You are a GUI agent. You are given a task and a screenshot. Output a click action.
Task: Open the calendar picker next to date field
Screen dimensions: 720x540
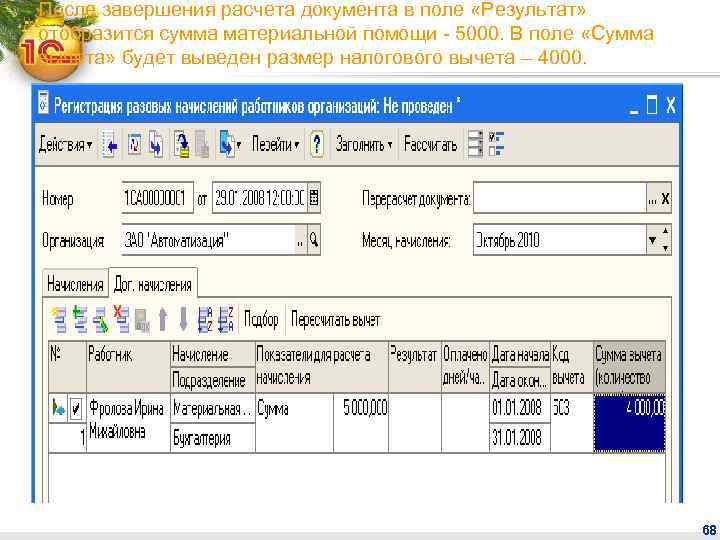coord(314,198)
